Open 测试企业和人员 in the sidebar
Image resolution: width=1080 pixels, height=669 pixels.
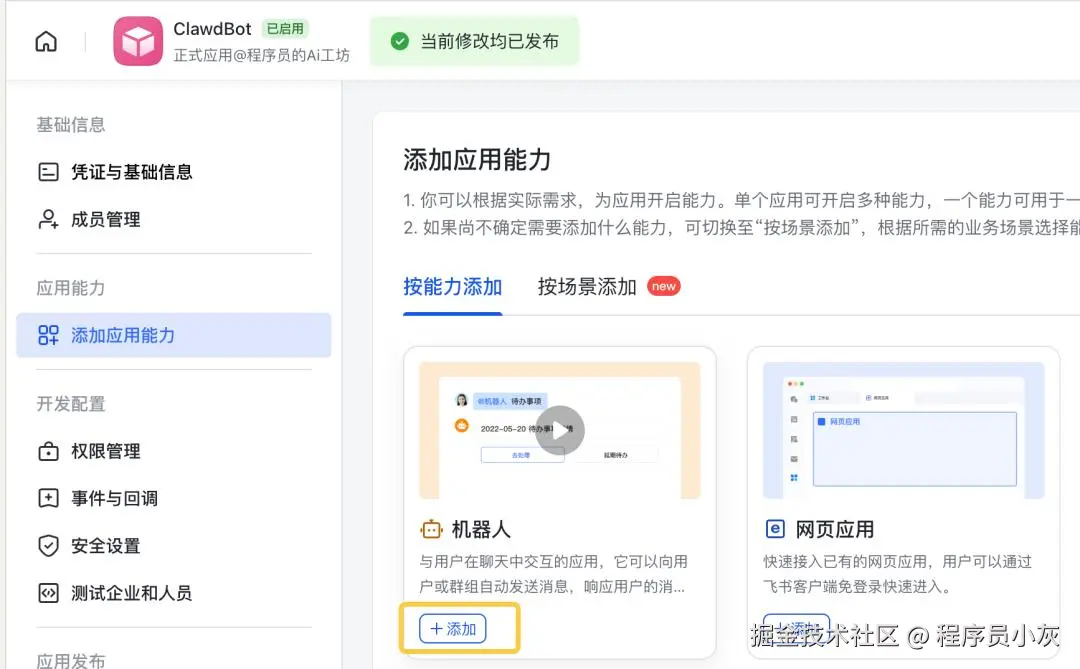click(174, 593)
